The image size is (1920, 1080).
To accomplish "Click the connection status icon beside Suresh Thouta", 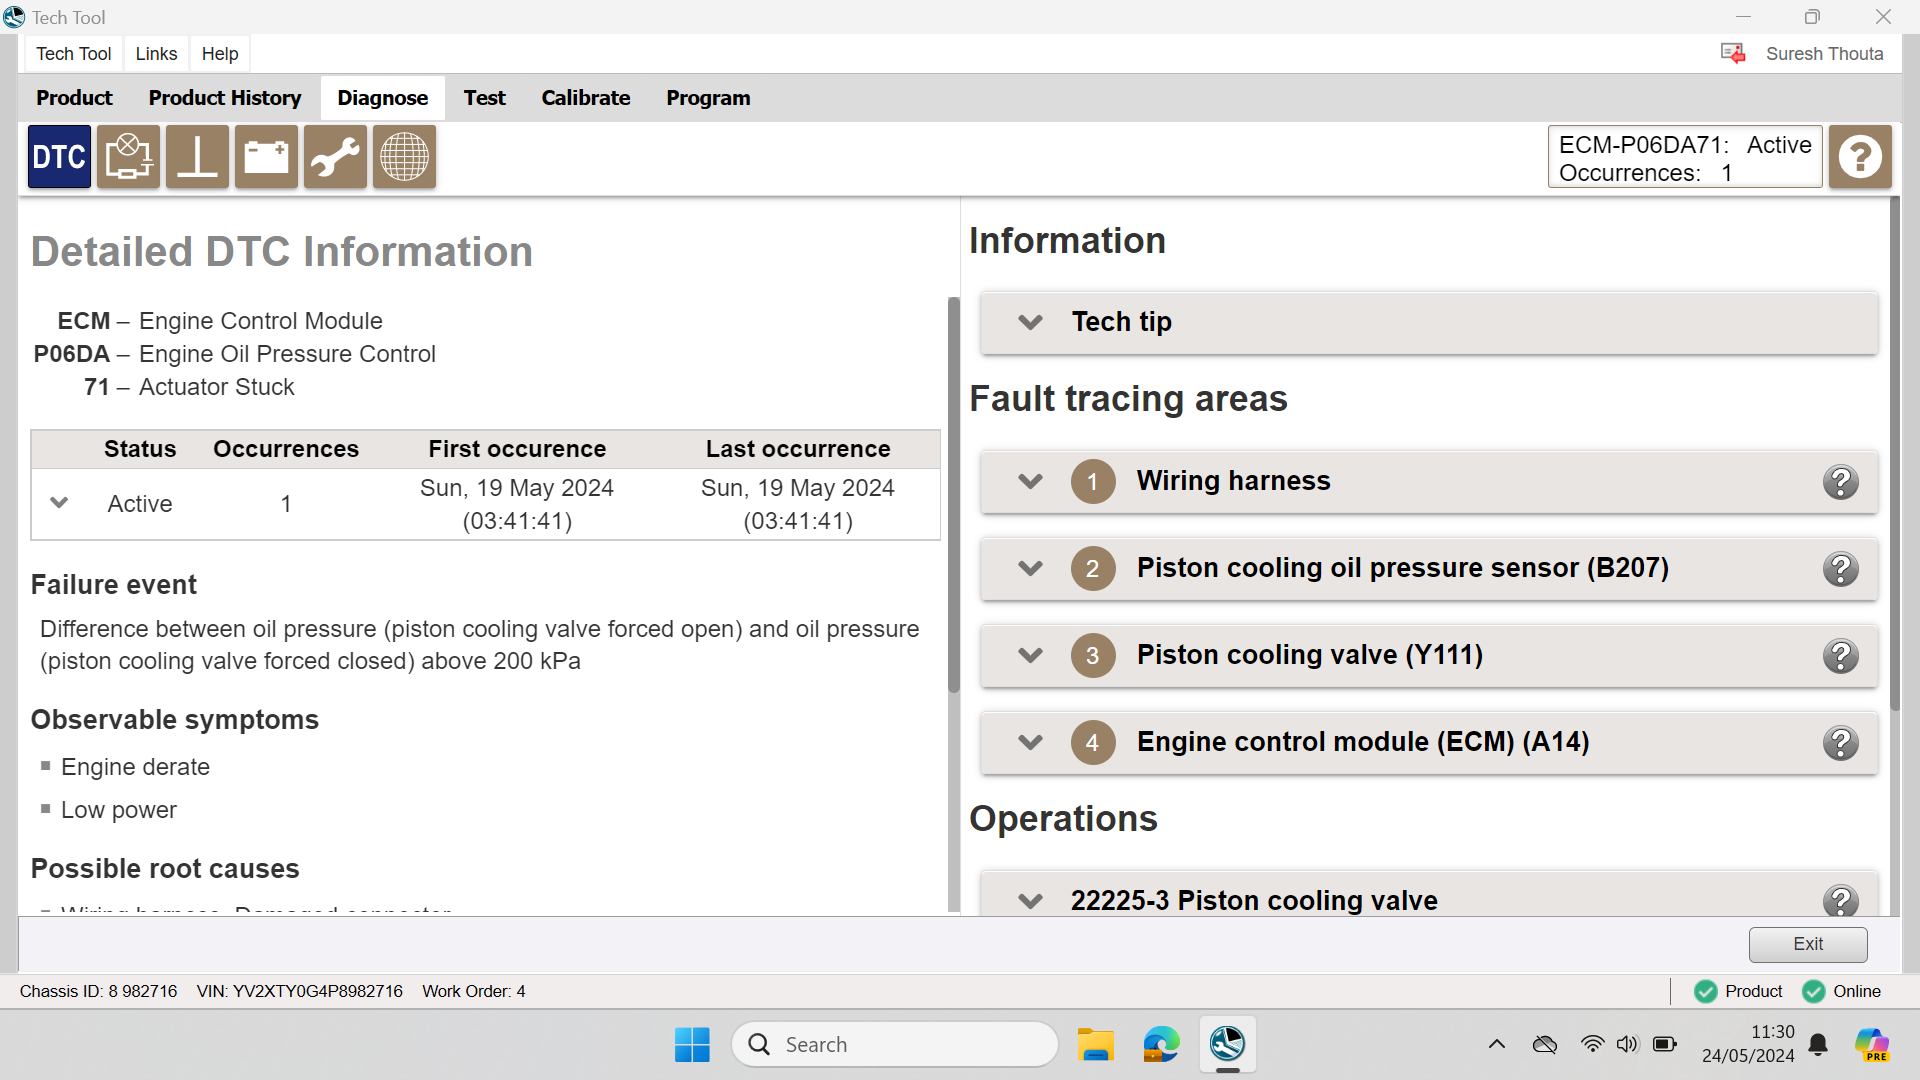I will pos(1733,54).
